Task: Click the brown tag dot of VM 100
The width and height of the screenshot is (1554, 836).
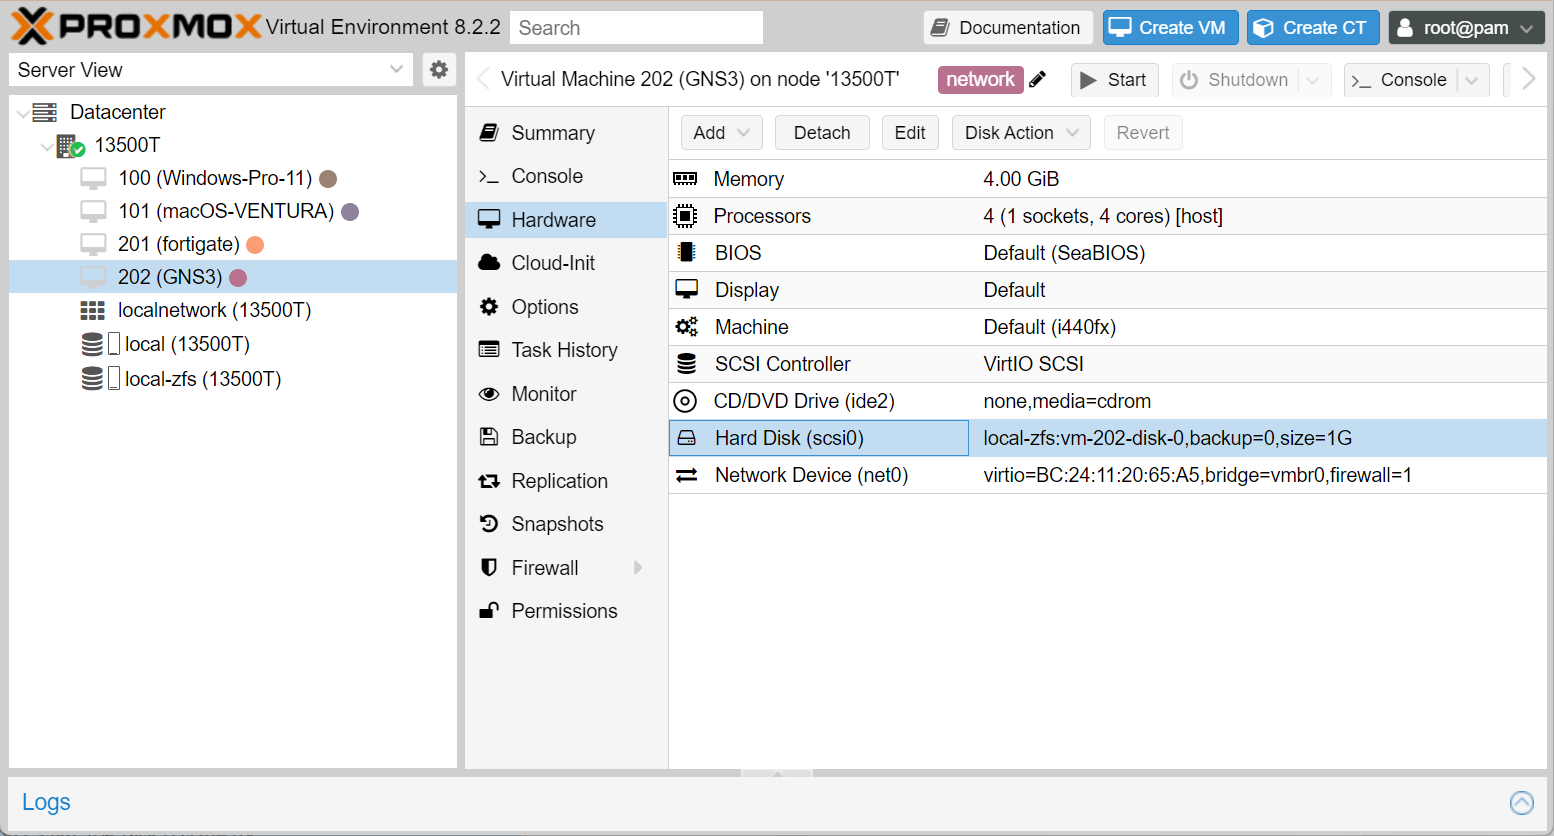Action: (x=328, y=179)
